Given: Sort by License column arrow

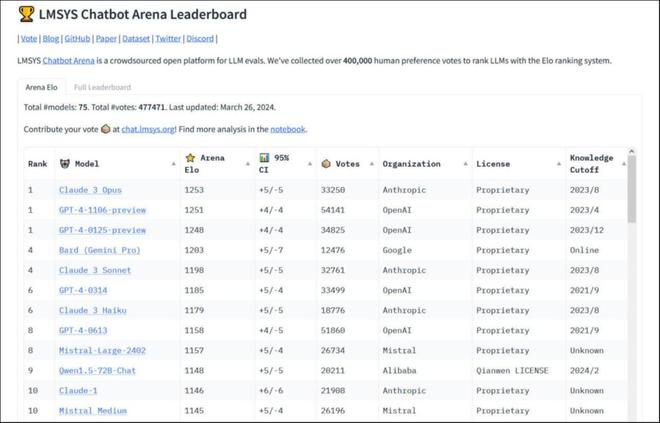Looking at the screenshot, I should [x=559, y=164].
